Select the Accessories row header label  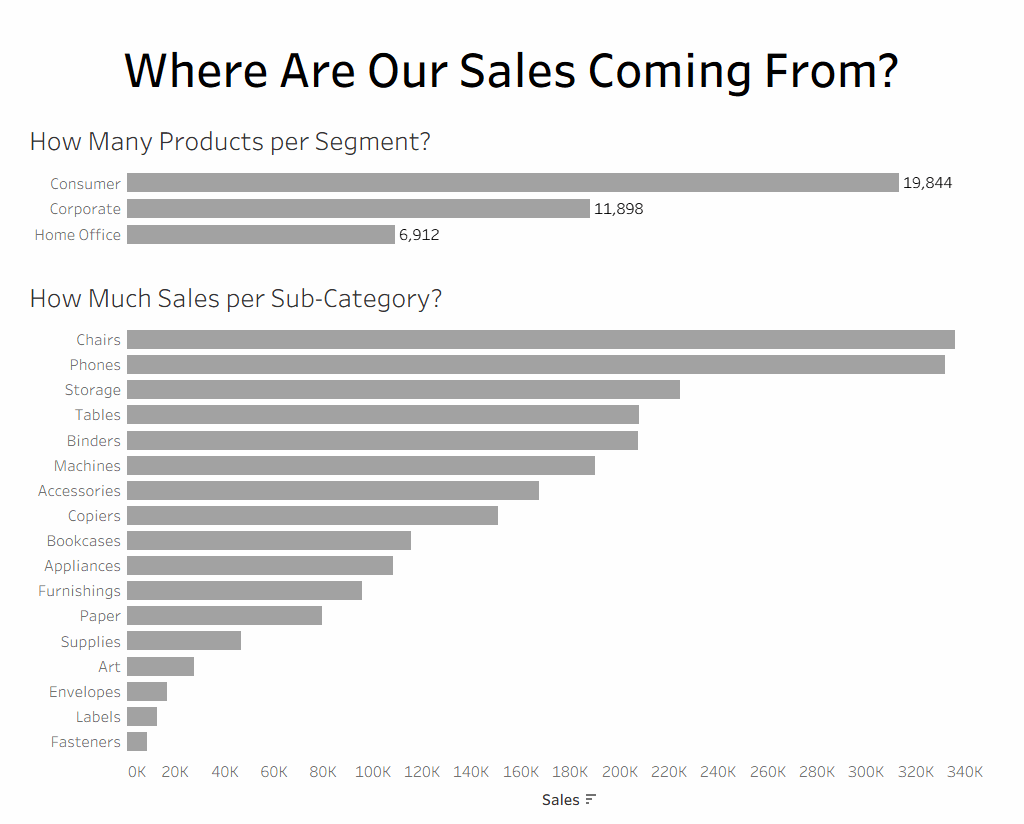[79, 491]
